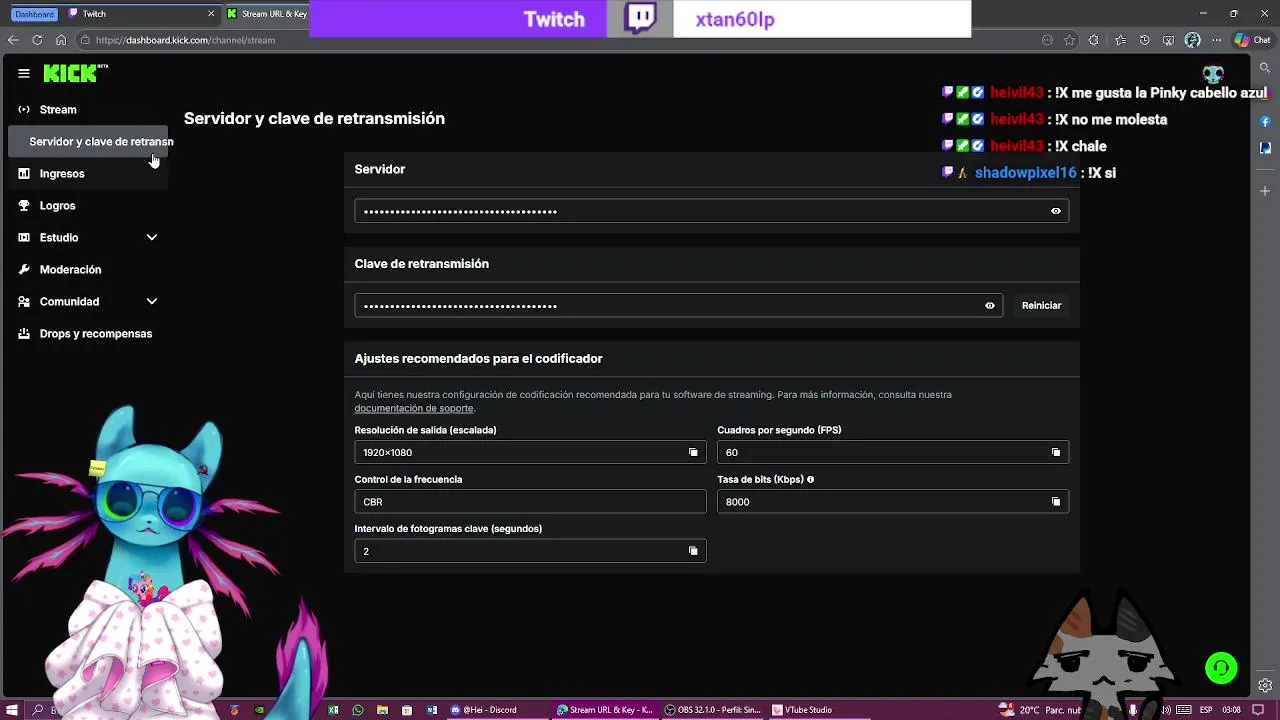Open the green support headset chat button
Screen dimensions: 1280x720
tap(1221, 667)
